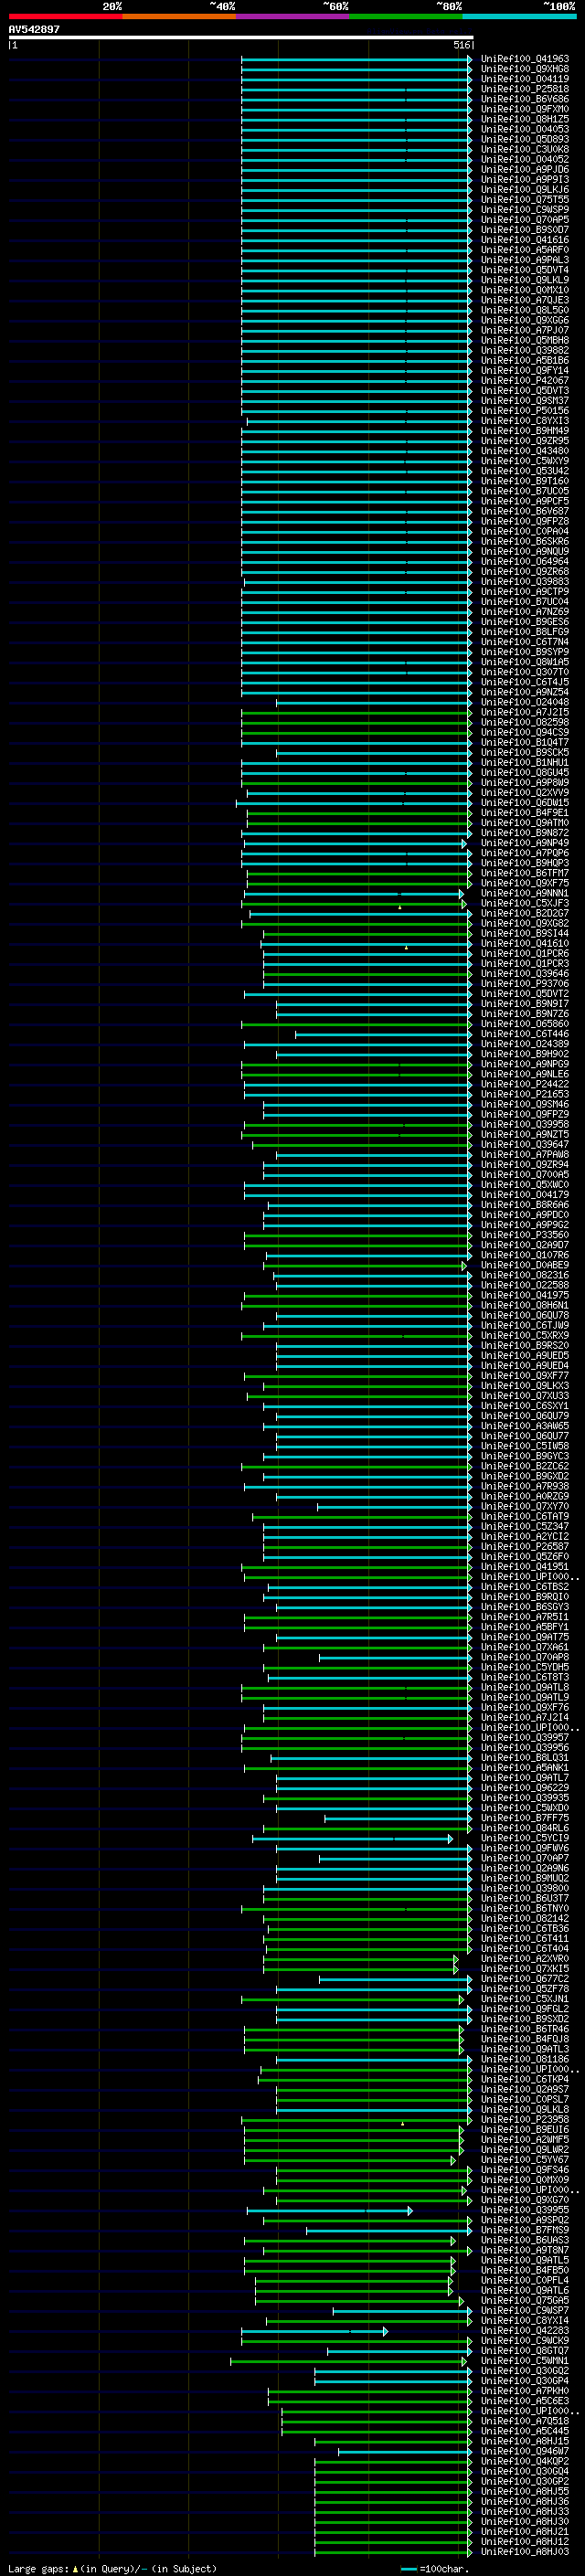Select the UniRef100_A7QJE3 label
Screen dimensions: 585x2576
525,300
